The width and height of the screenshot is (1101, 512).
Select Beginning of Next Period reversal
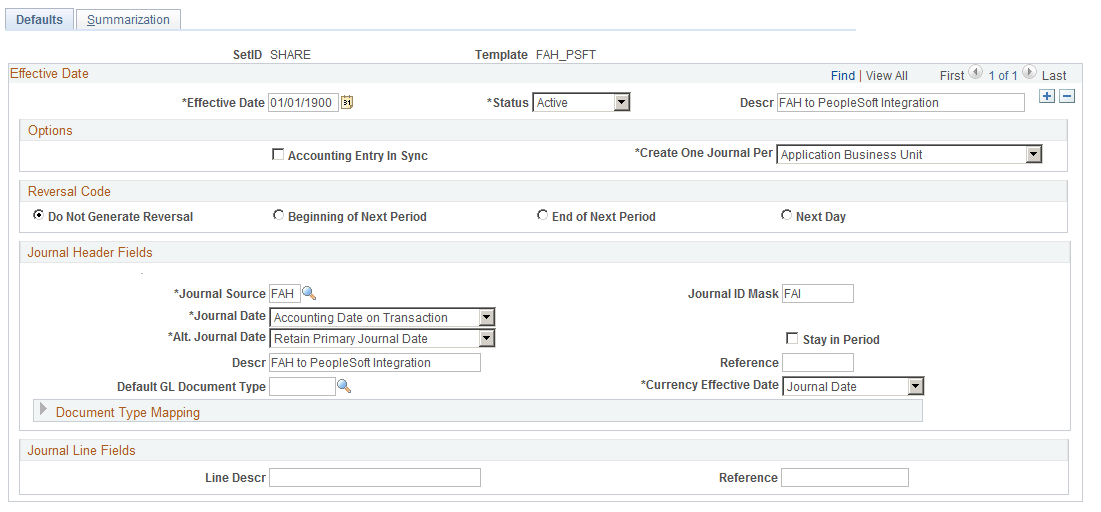point(279,216)
